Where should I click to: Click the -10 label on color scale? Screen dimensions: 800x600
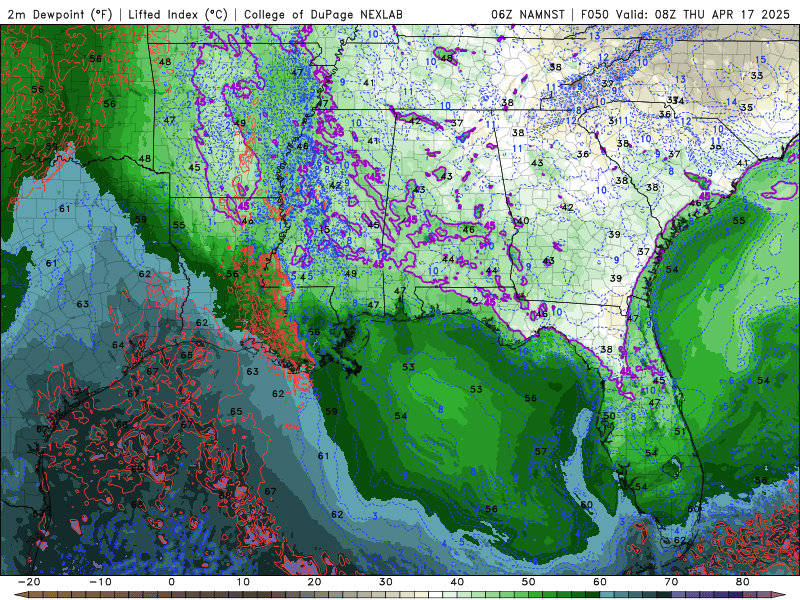tap(100, 582)
